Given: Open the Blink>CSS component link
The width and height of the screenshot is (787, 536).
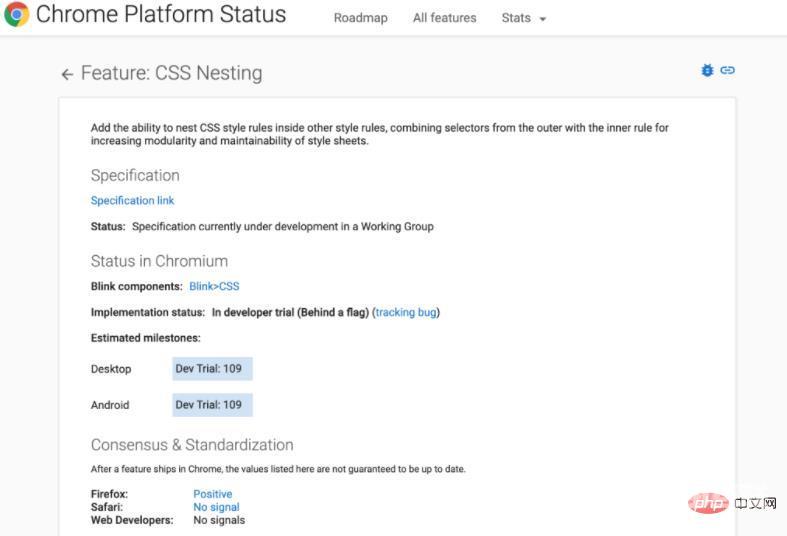Looking at the screenshot, I should (214, 286).
